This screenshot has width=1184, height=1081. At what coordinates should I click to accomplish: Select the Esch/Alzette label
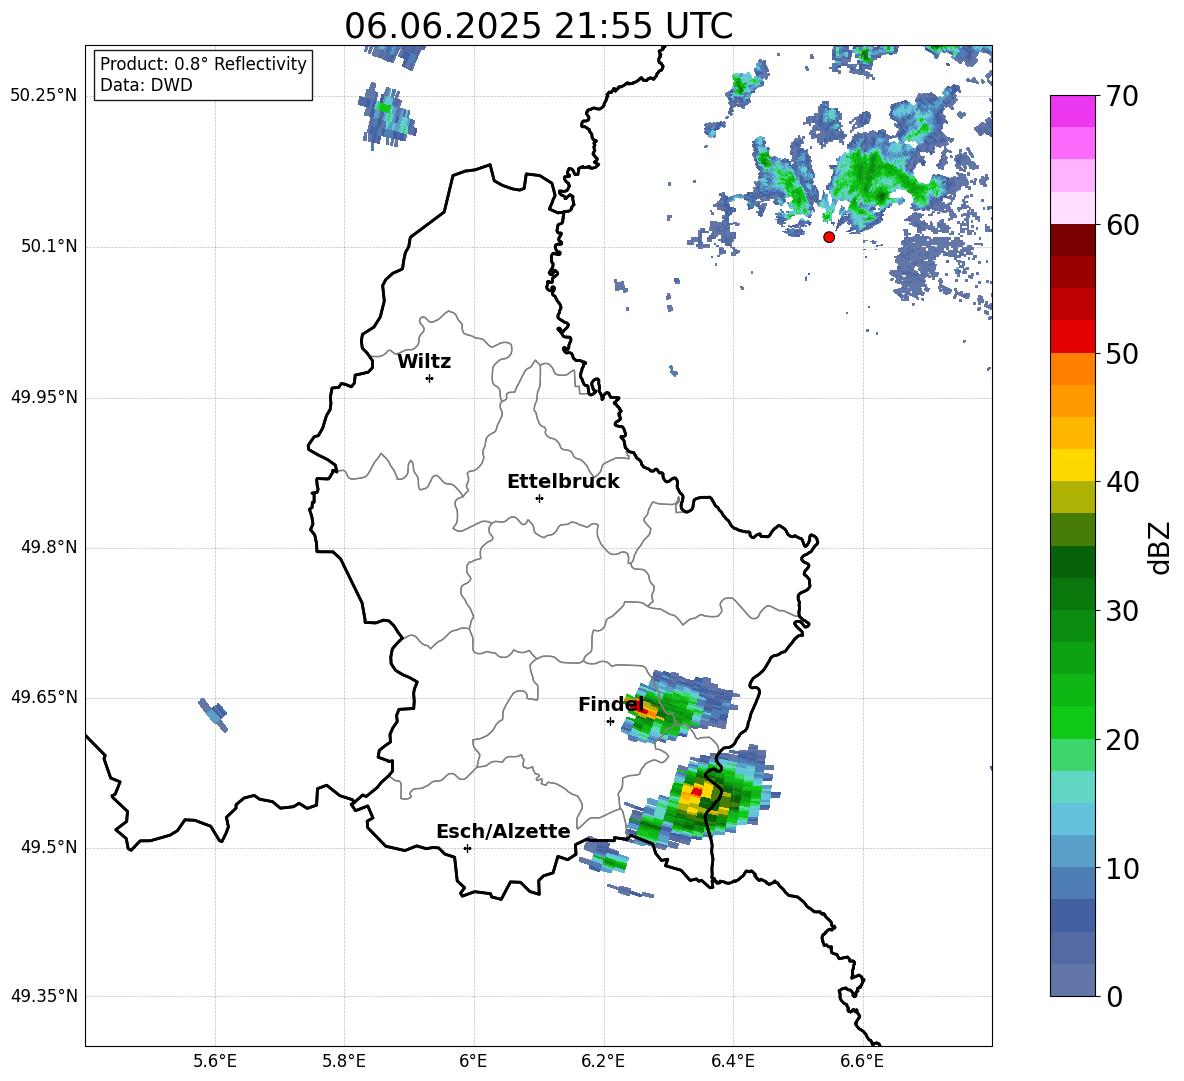click(x=503, y=831)
